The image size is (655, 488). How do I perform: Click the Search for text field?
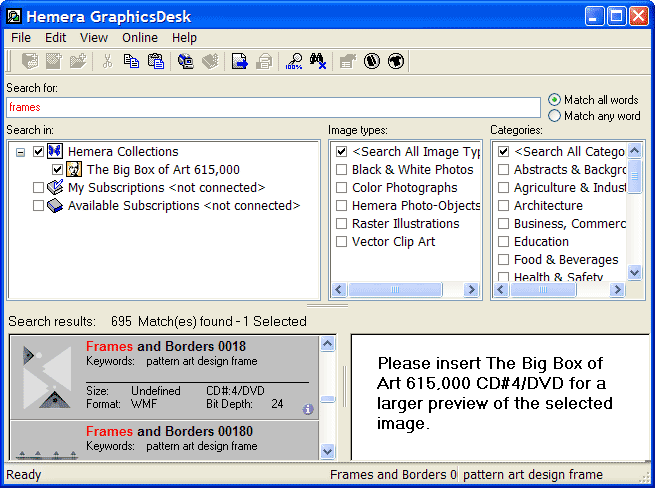tap(273, 107)
